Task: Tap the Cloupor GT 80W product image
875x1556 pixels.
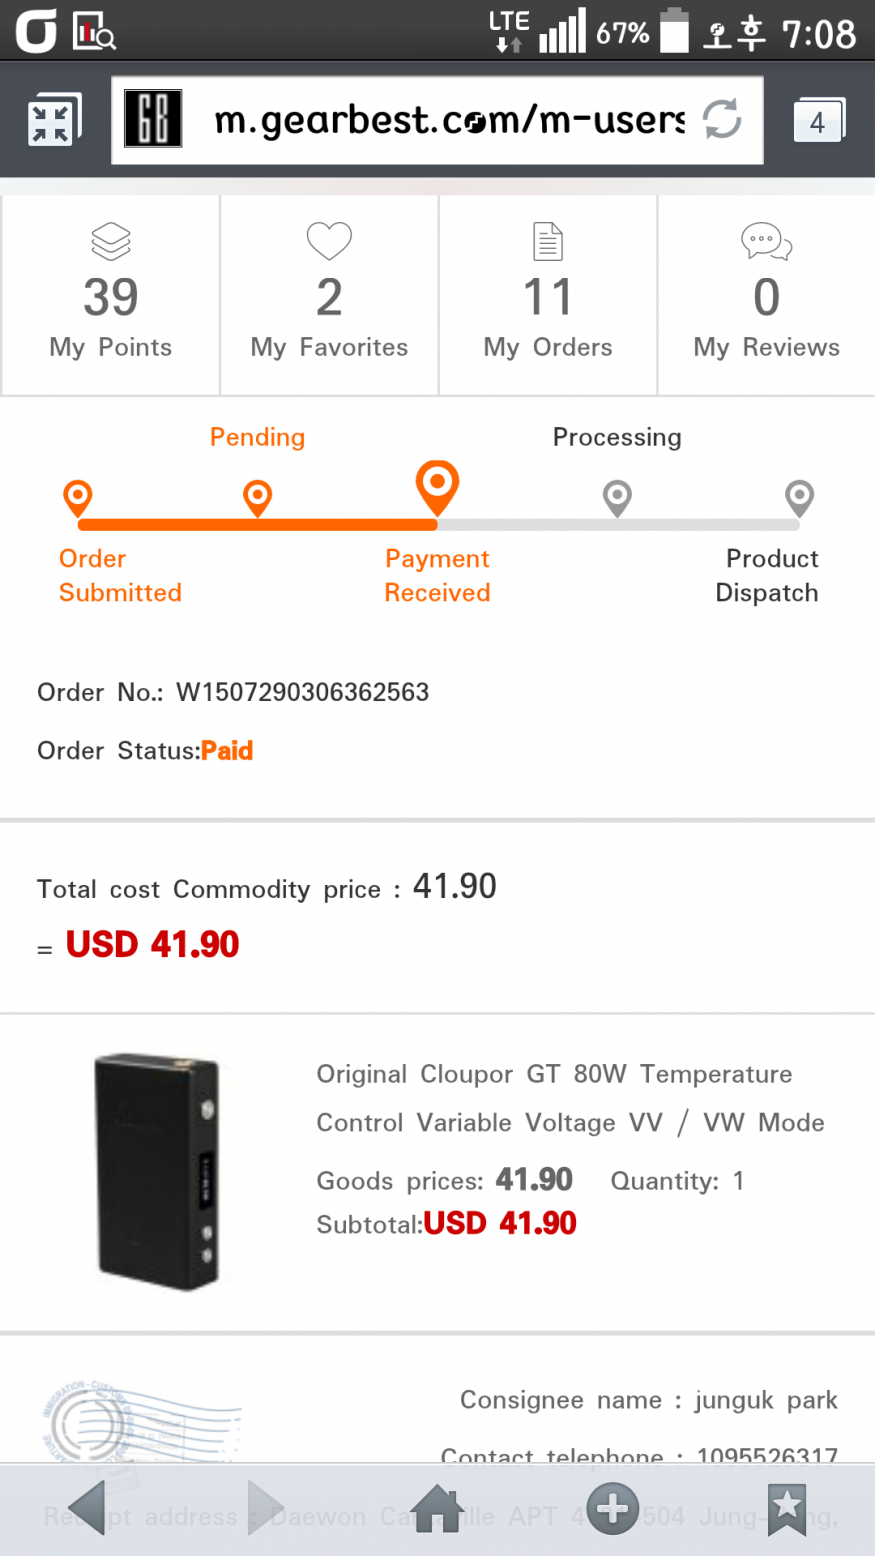Action: pos(157,1172)
